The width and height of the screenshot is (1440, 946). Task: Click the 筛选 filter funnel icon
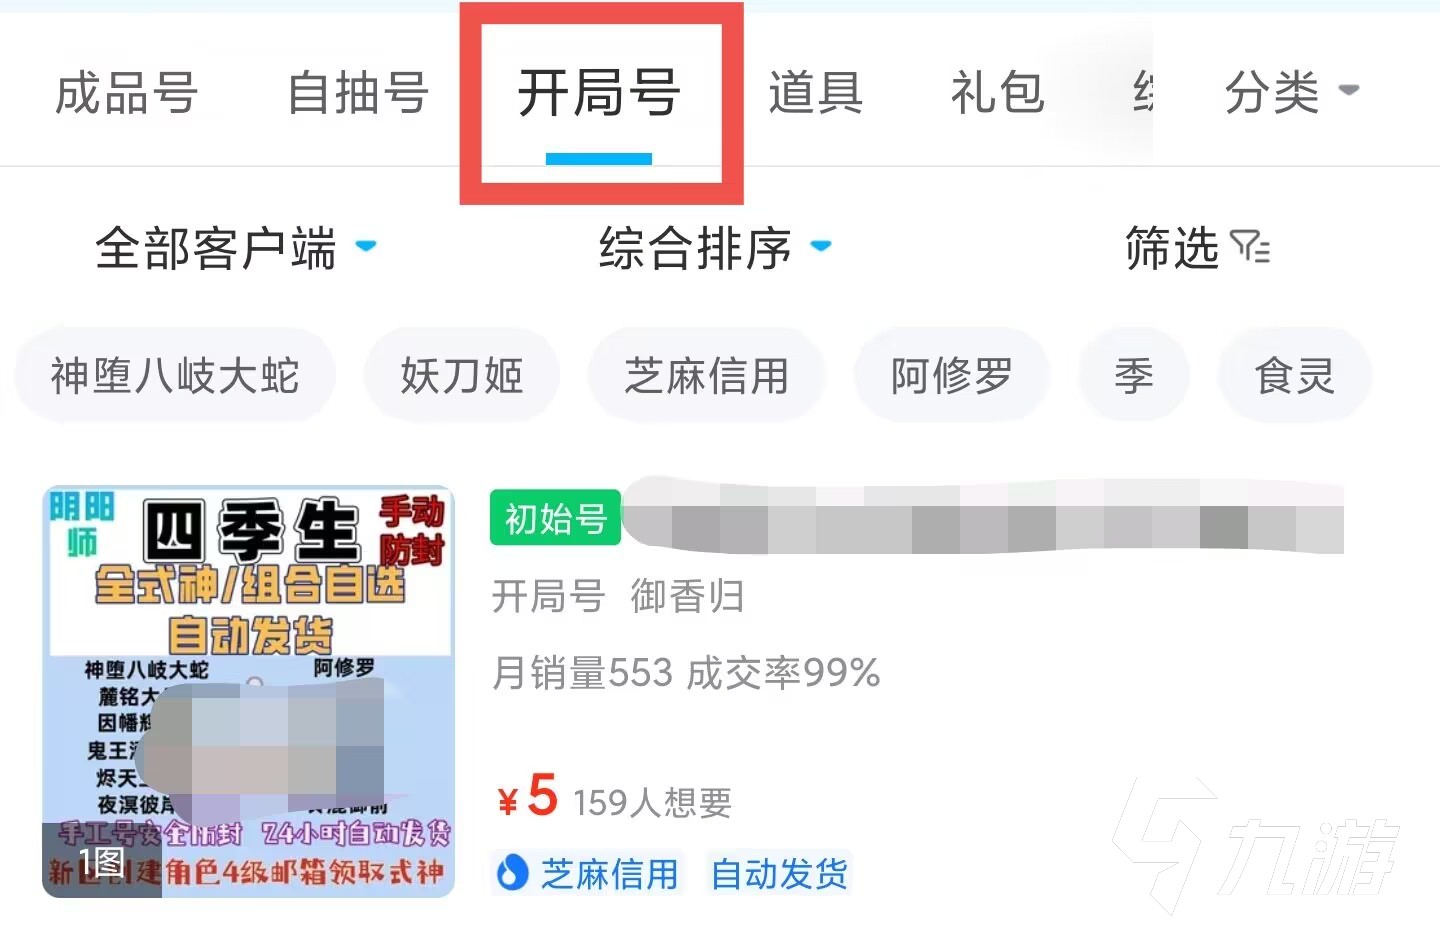pos(1250,246)
